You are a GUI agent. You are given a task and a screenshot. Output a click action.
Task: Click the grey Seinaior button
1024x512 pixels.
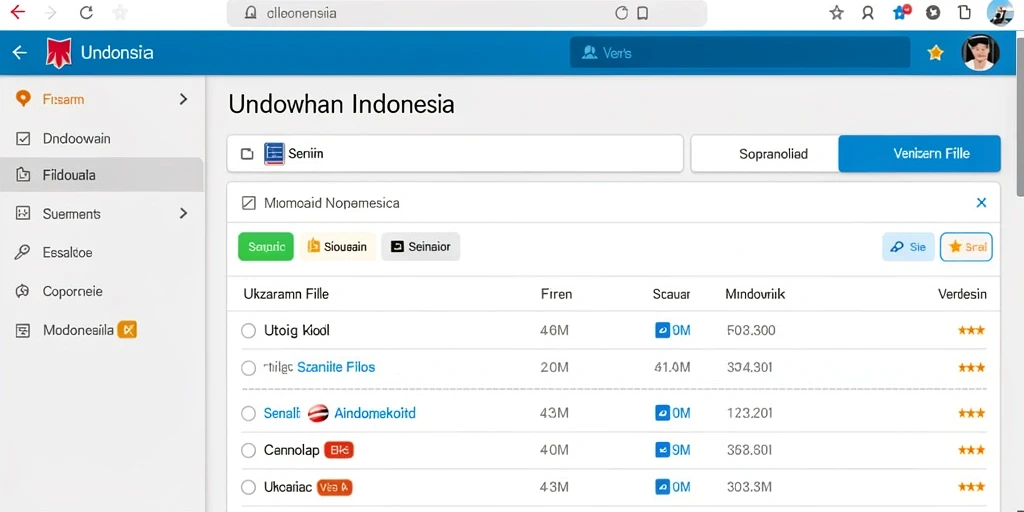click(421, 247)
